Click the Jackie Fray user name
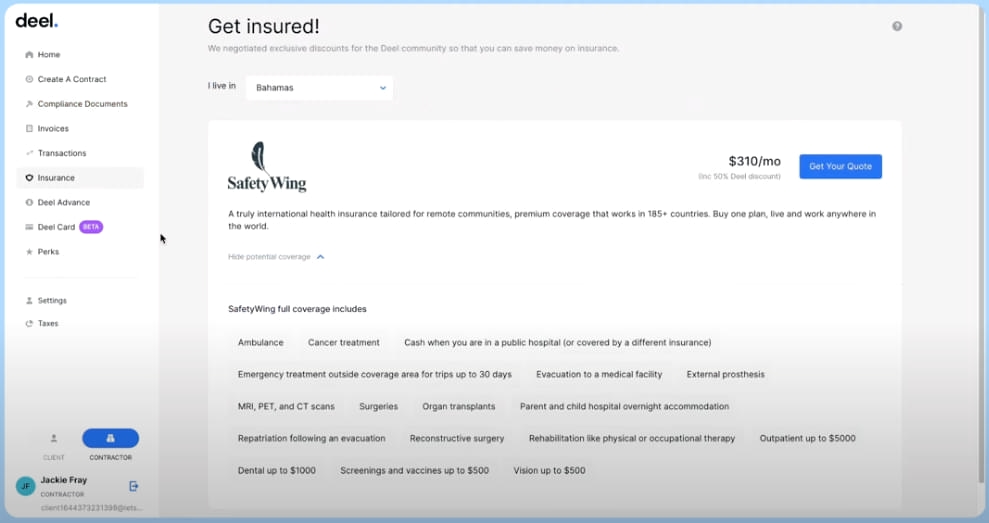This screenshot has height=523, width=989. tap(64, 480)
